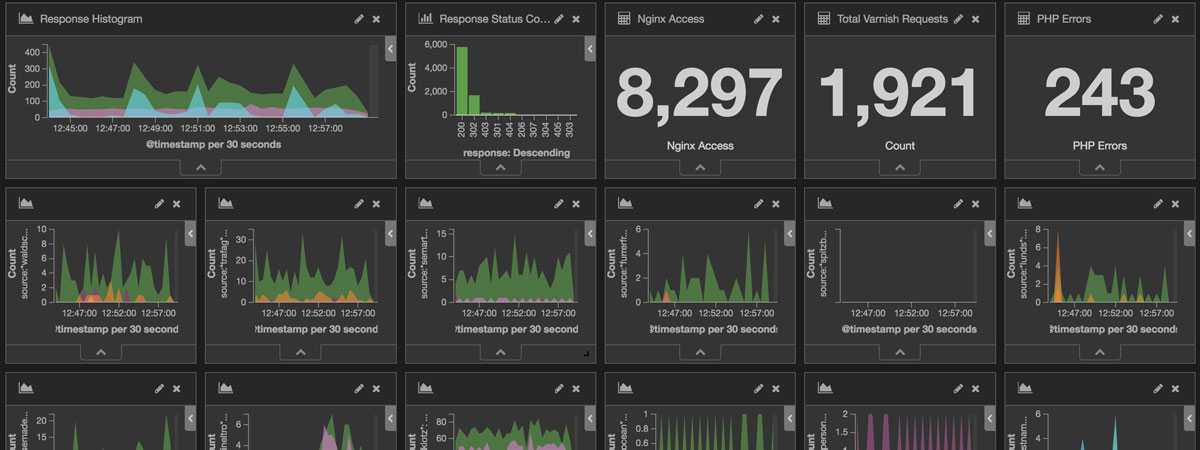
Task: Expand the spy panel under waldsc chart
Action: point(101,352)
